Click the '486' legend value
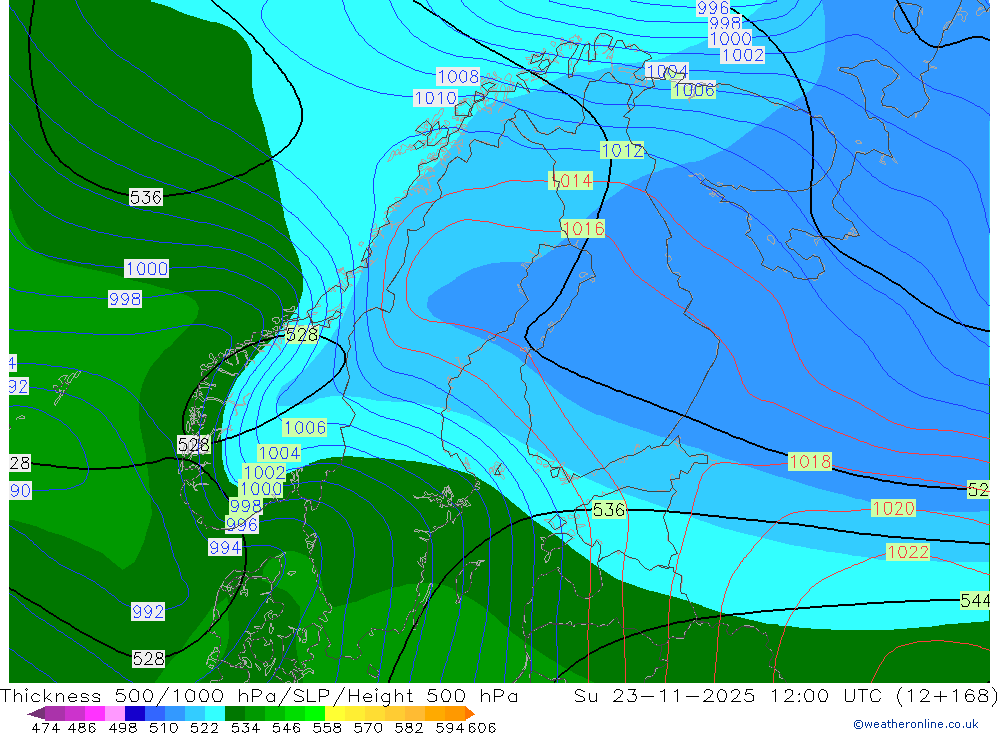 coord(82,727)
